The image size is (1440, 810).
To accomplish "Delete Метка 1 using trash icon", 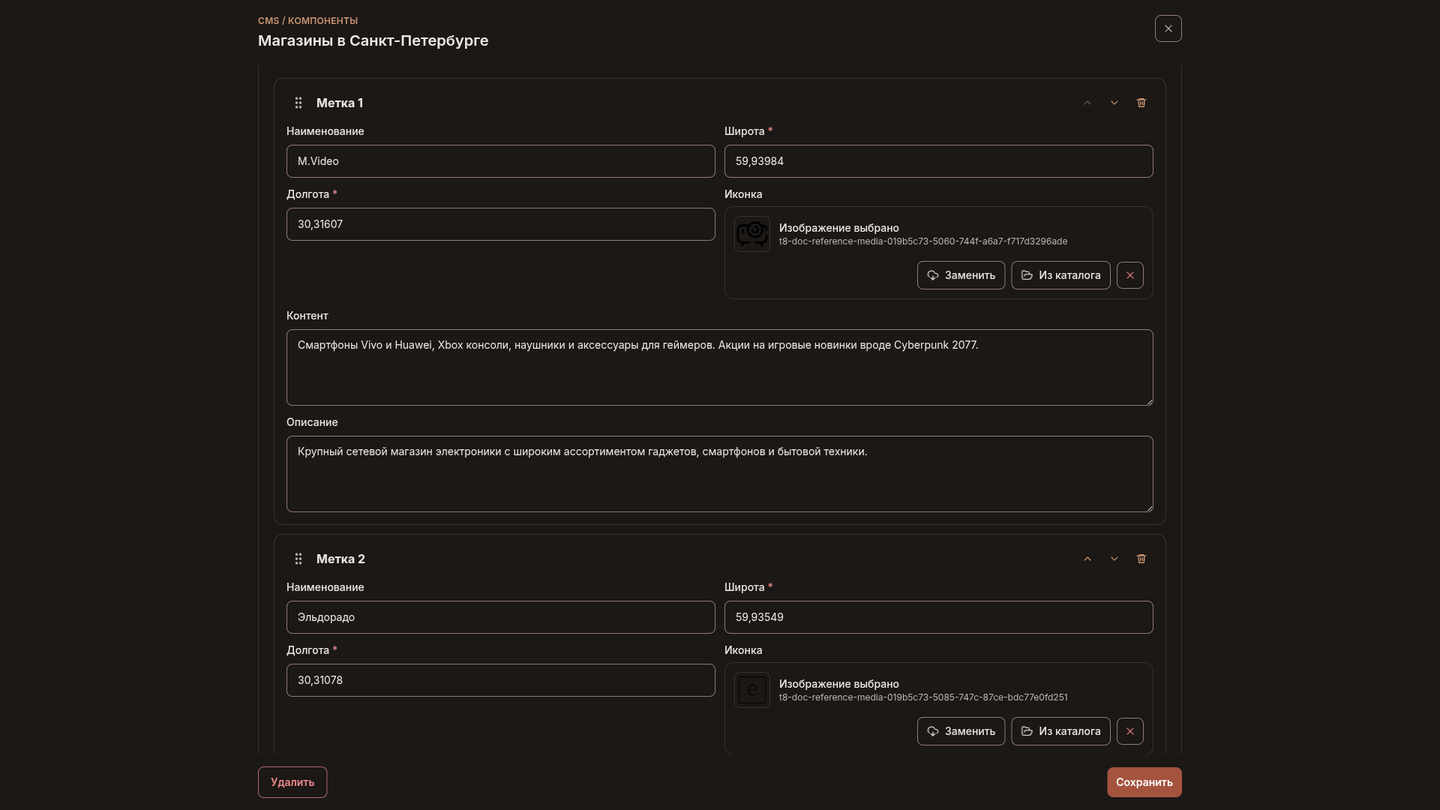I will point(1141,103).
